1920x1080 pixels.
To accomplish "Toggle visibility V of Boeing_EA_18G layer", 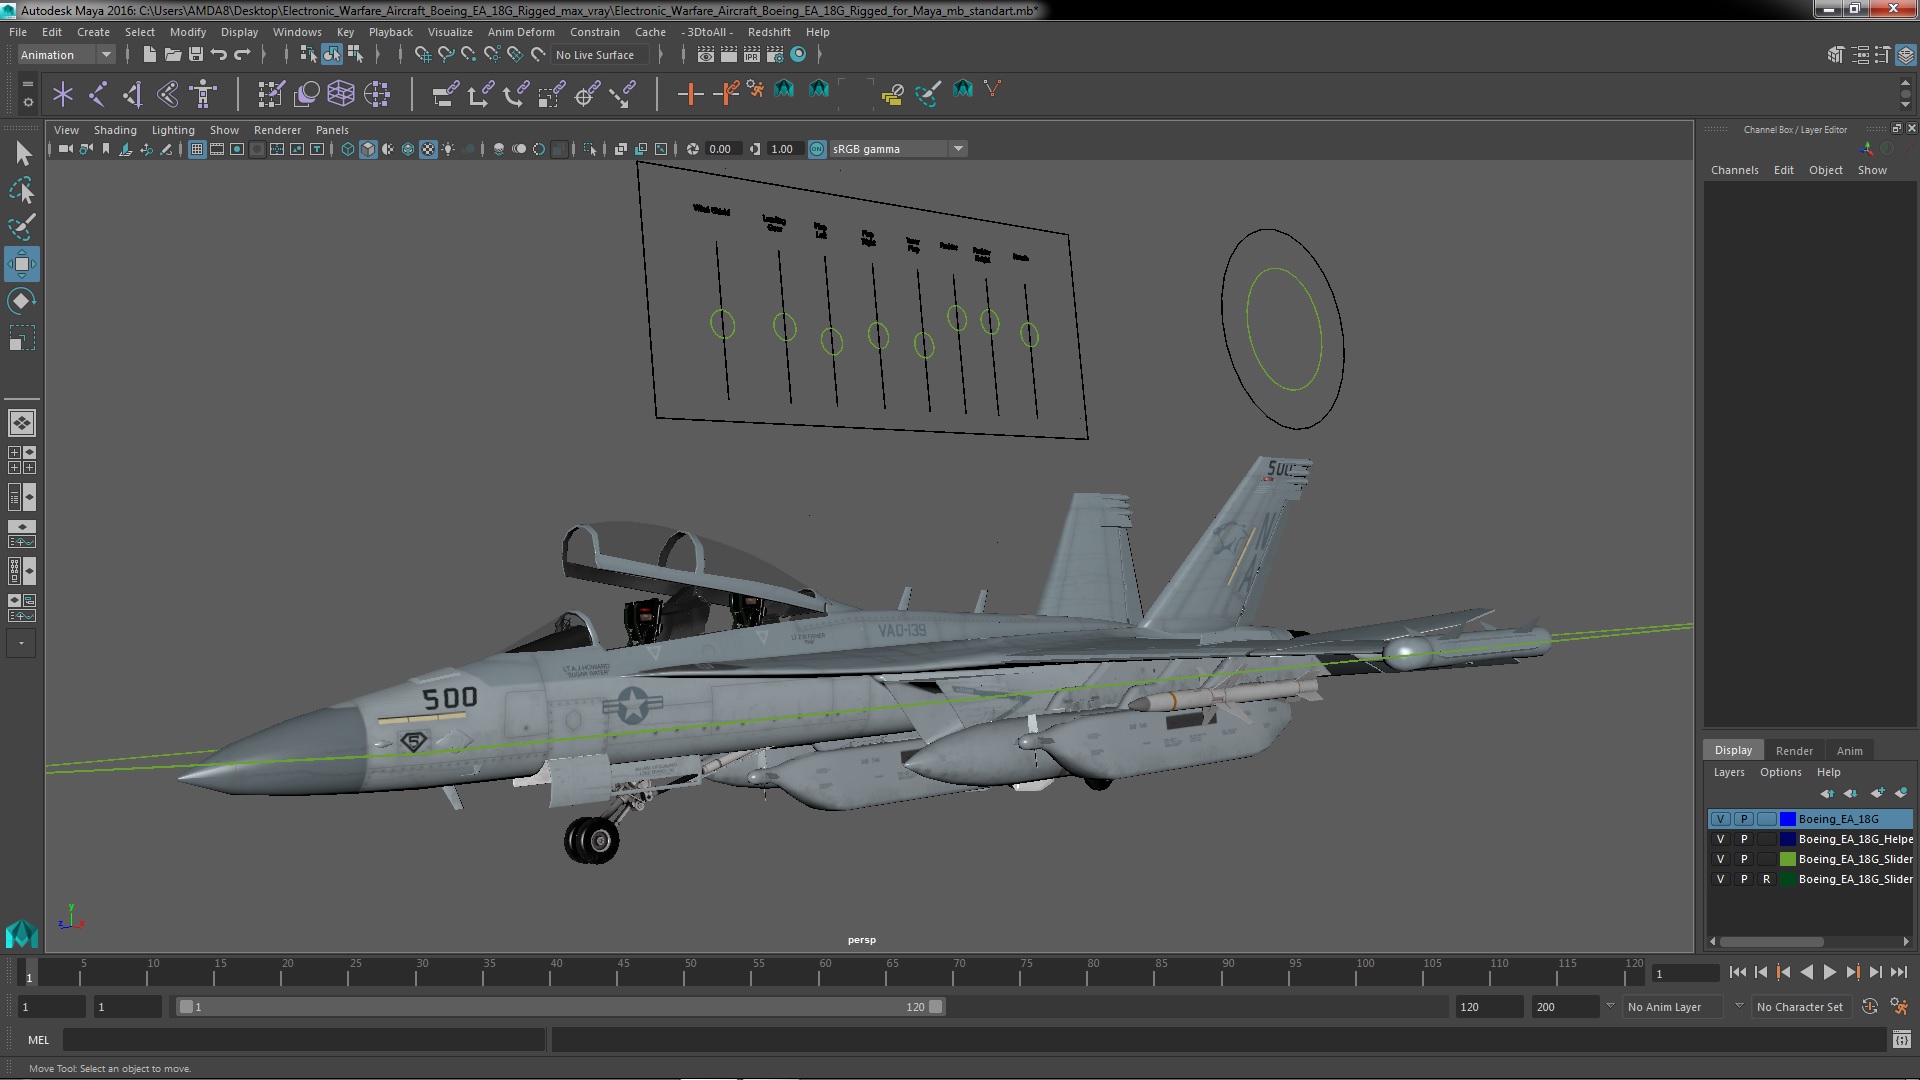I will pos(1720,819).
